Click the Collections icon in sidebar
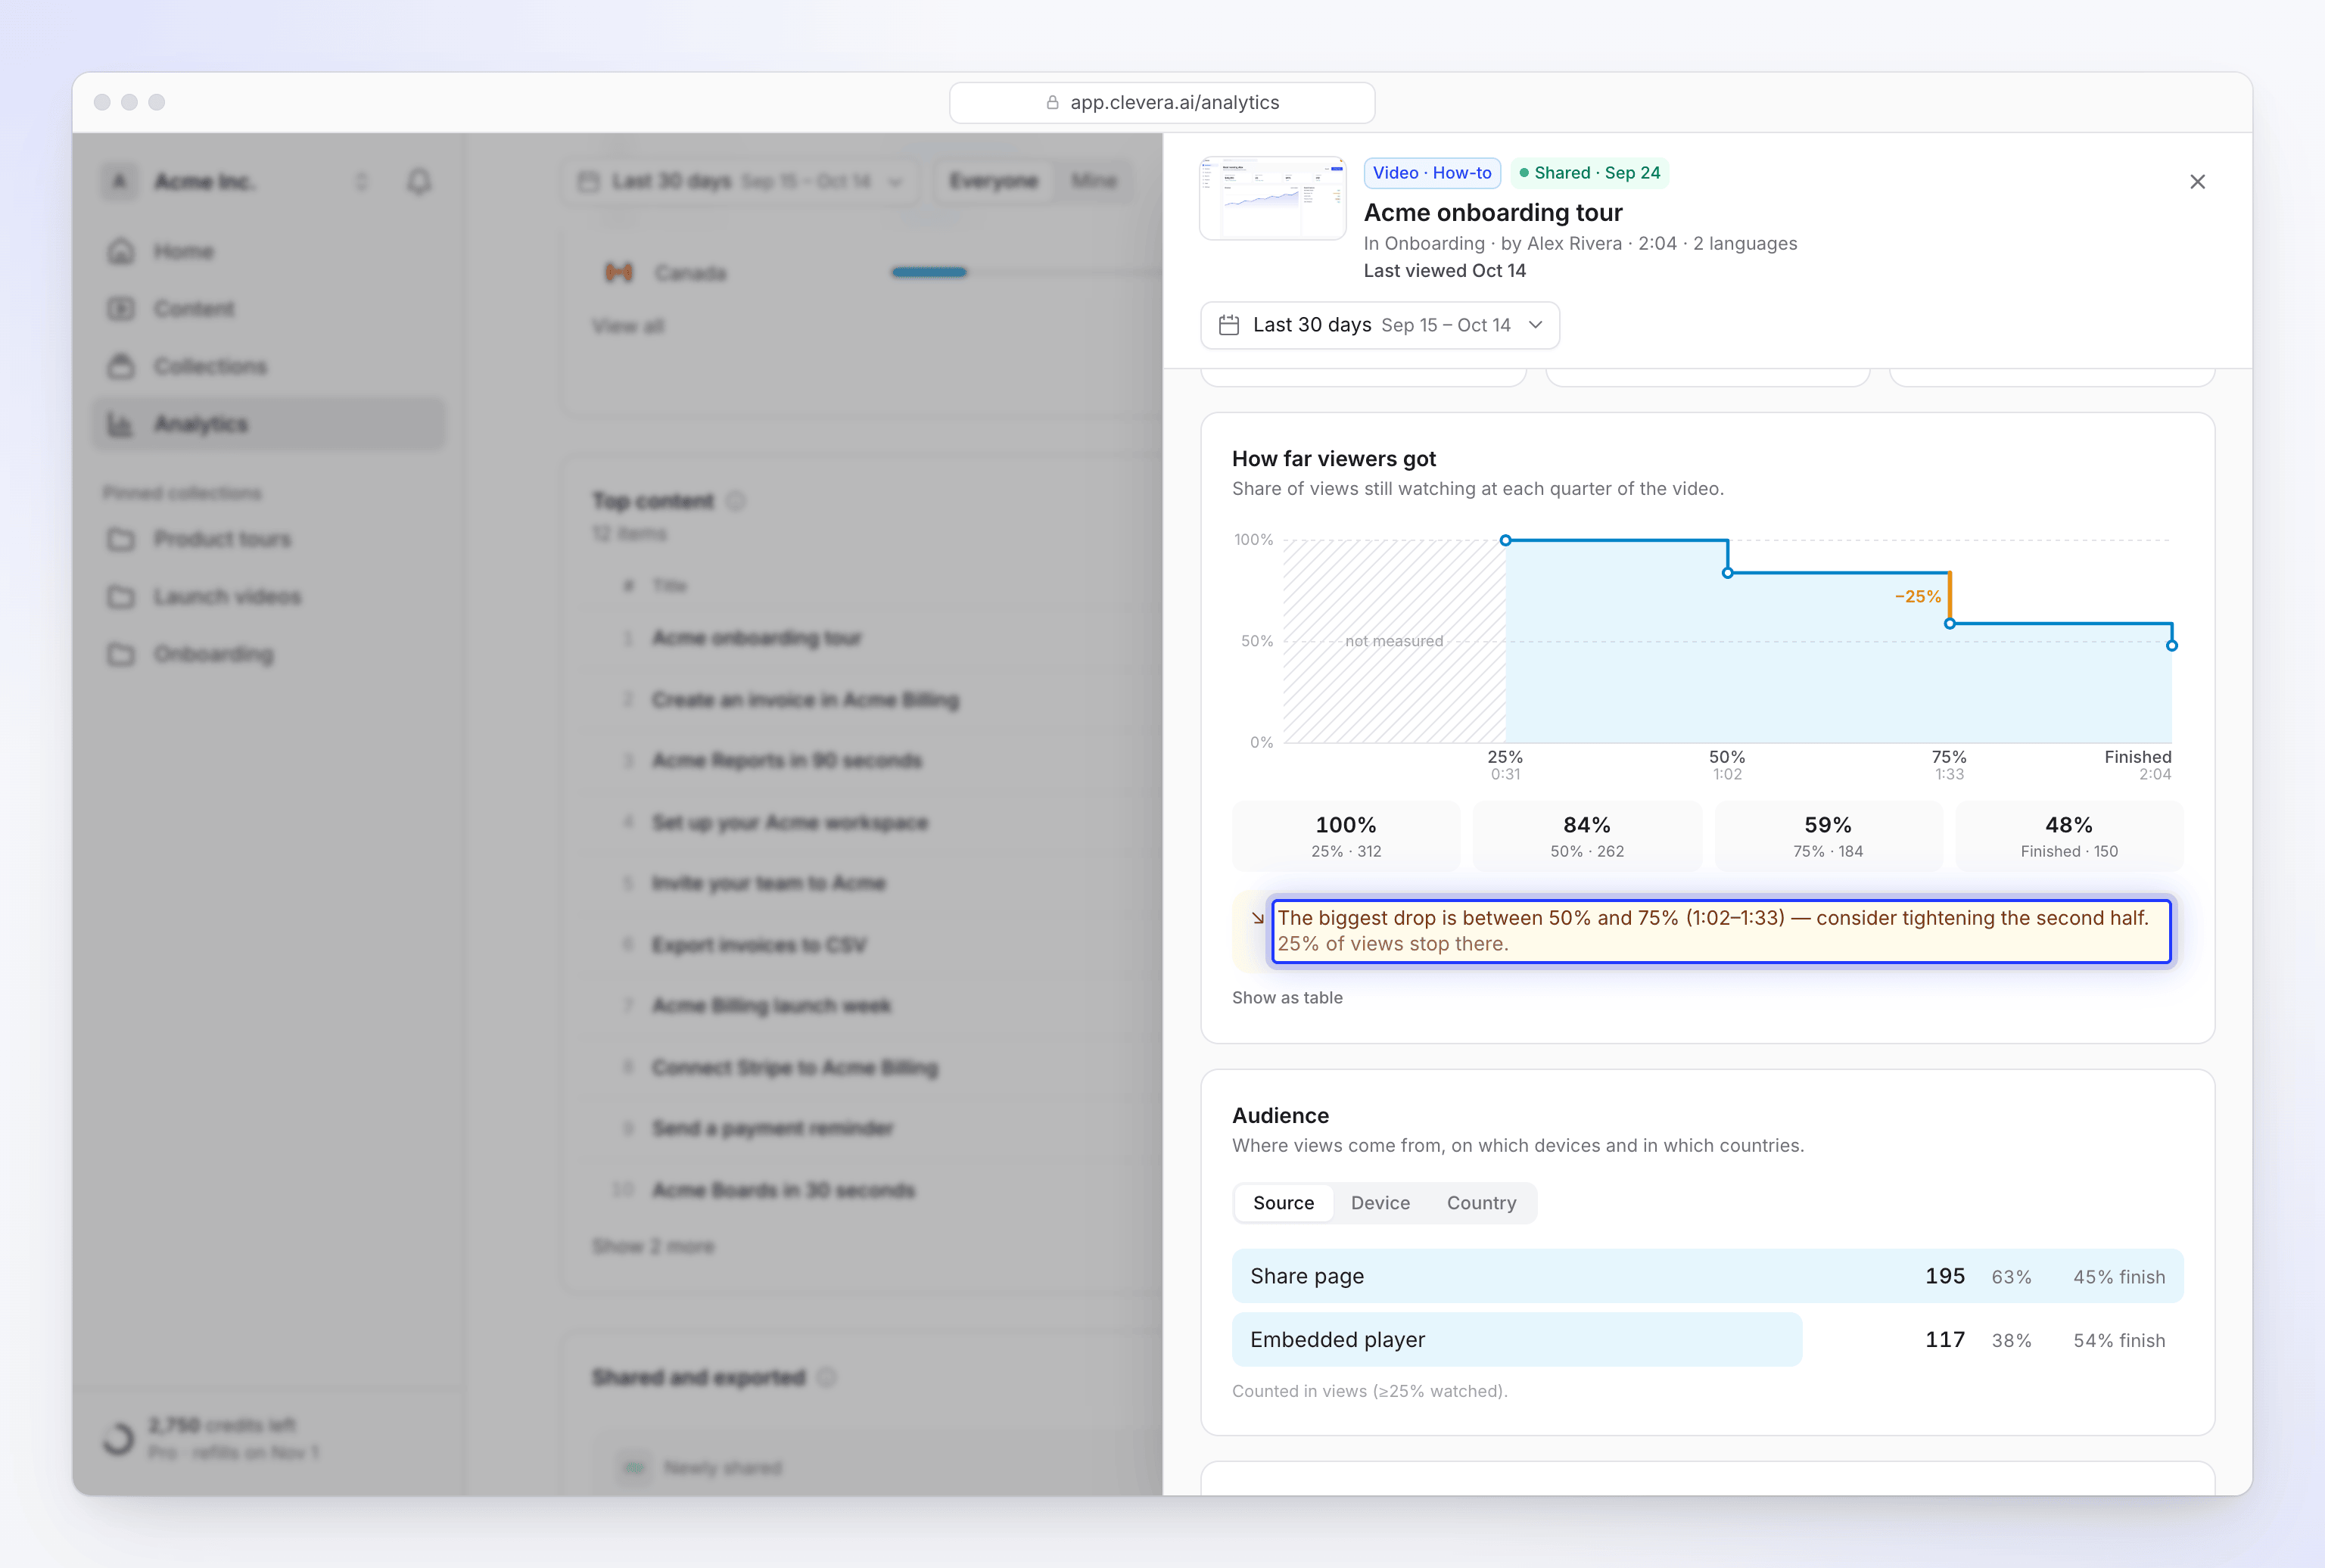Viewport: 2325px width, 1568px height. click(121, 367)
